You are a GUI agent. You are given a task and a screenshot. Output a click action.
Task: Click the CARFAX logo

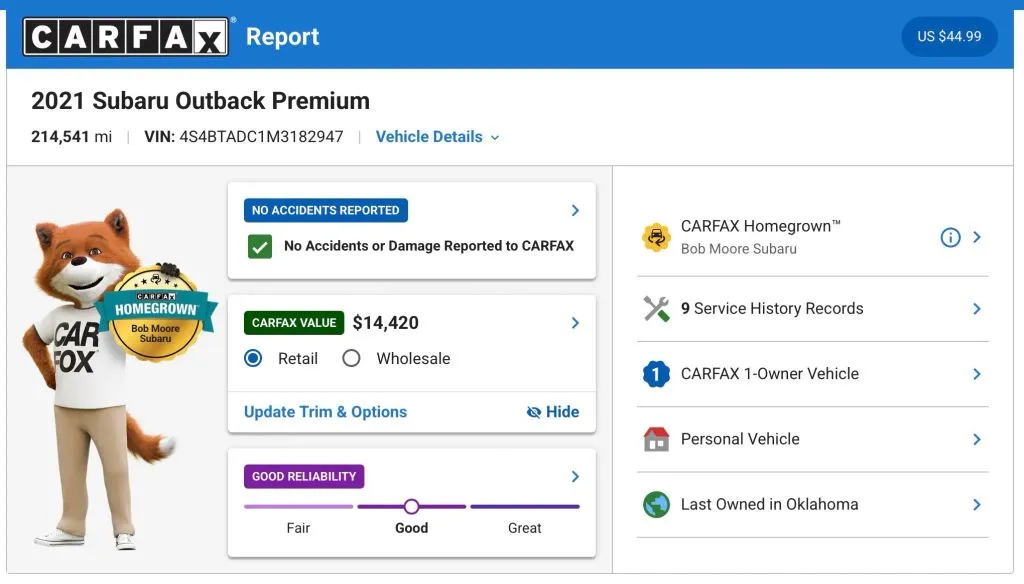pos(126,37)
